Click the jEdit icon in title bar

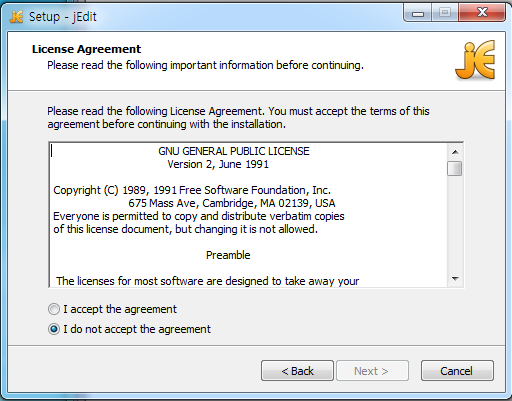(16, 16)
